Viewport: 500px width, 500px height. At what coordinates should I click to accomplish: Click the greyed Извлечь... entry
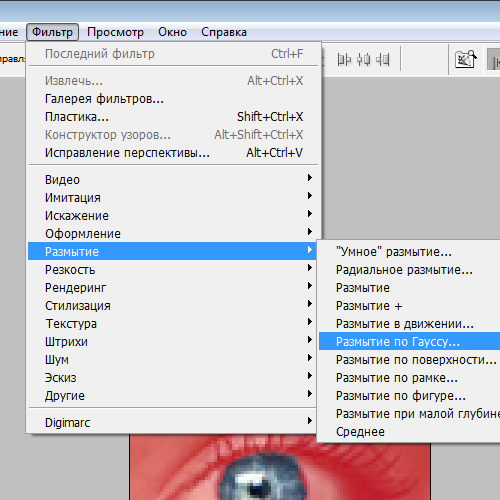click(x=174, y=81)
